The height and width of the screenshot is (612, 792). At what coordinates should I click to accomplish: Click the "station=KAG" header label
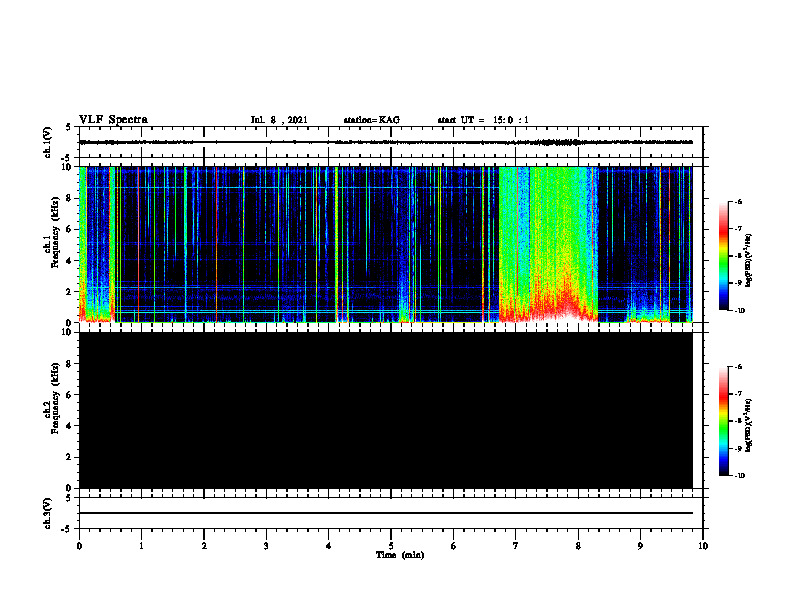371,120
